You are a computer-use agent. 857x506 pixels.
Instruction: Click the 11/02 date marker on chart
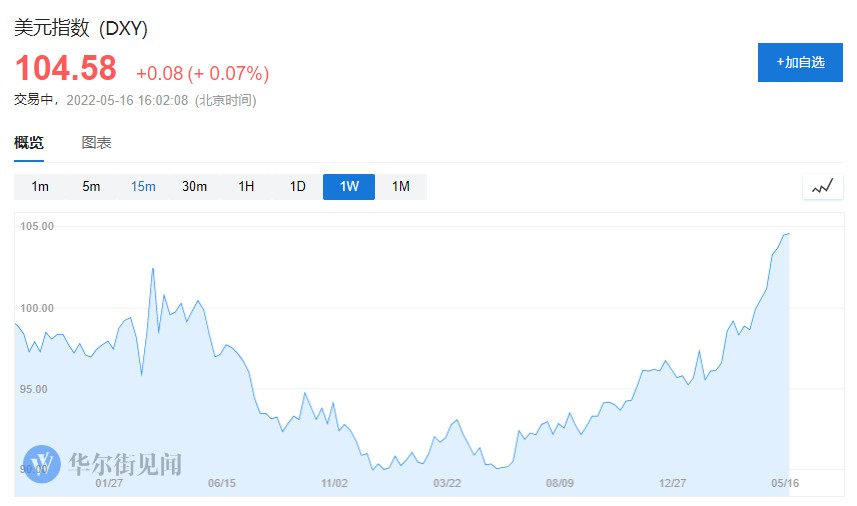point(334,483)
